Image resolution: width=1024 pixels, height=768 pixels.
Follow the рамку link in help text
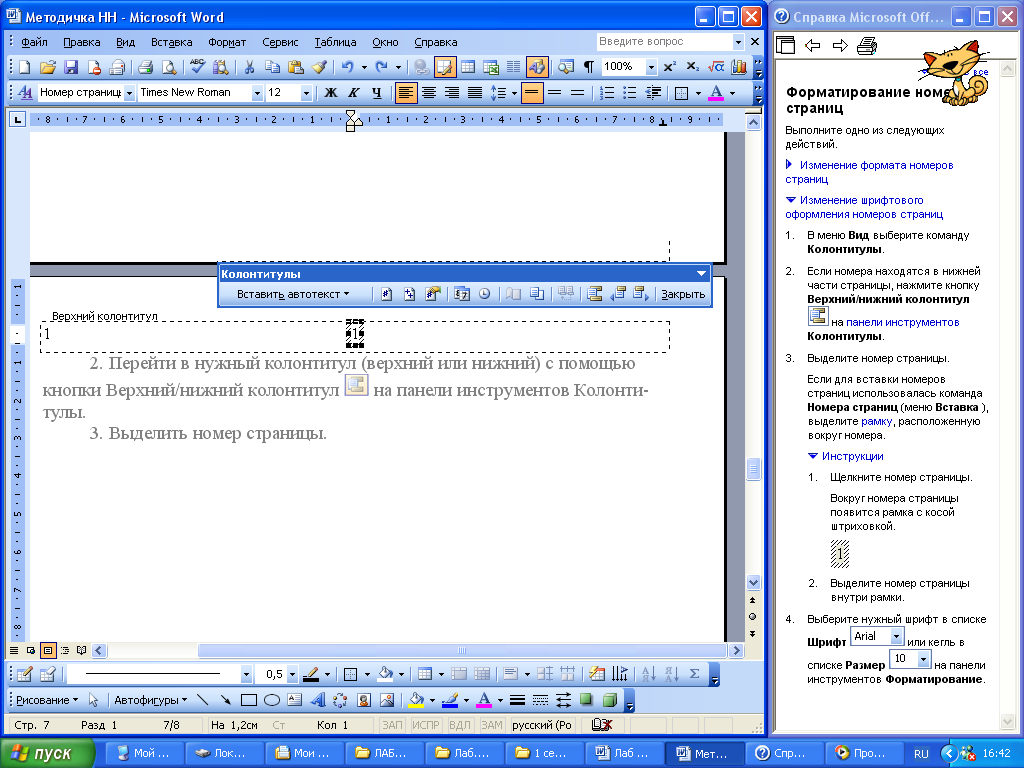[x=876, y=421]
